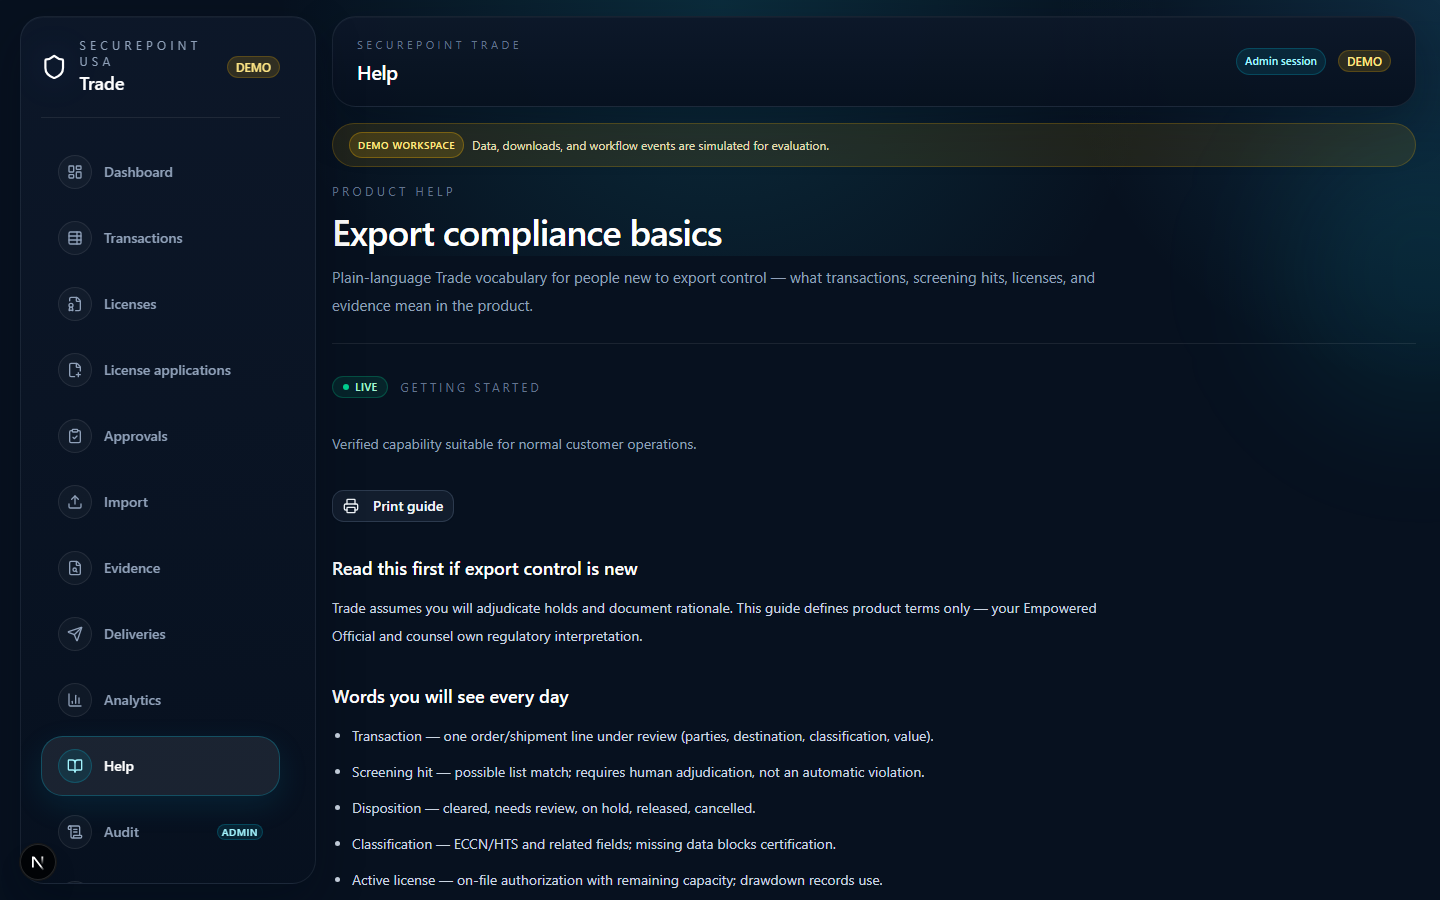This screenshot has width=1440, height=900.
Task: Click the round N badge icon
Action: pyautogui.click(x=38, y=862)
